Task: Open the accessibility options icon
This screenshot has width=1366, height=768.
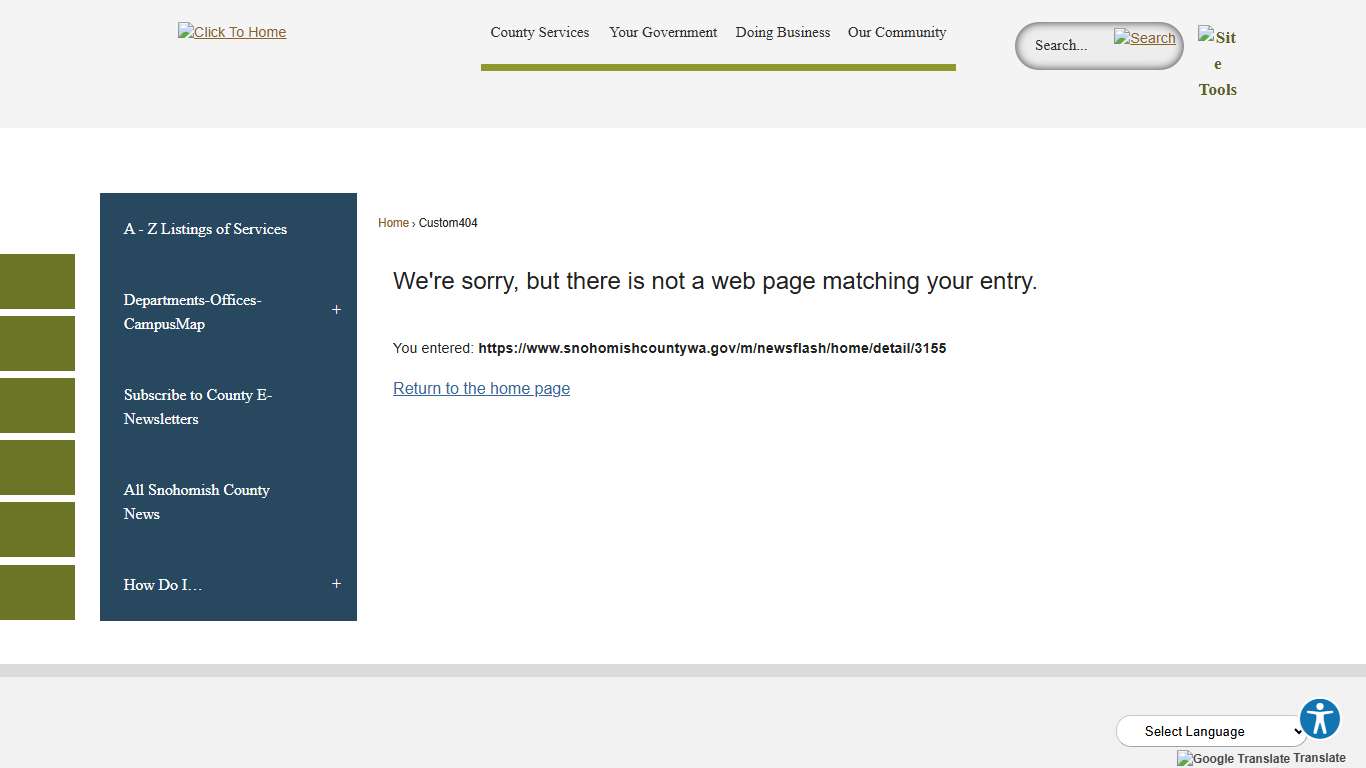Action: coord(1319,719)
